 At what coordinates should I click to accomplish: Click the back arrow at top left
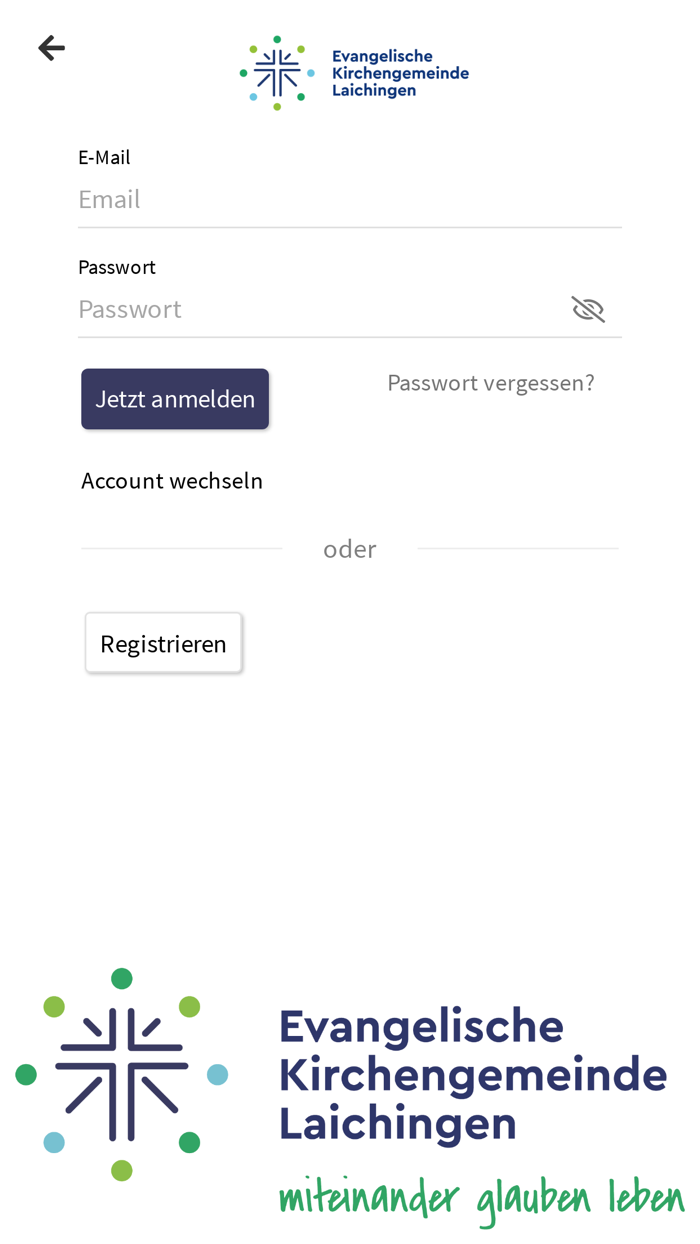click(x=50, y=47)
